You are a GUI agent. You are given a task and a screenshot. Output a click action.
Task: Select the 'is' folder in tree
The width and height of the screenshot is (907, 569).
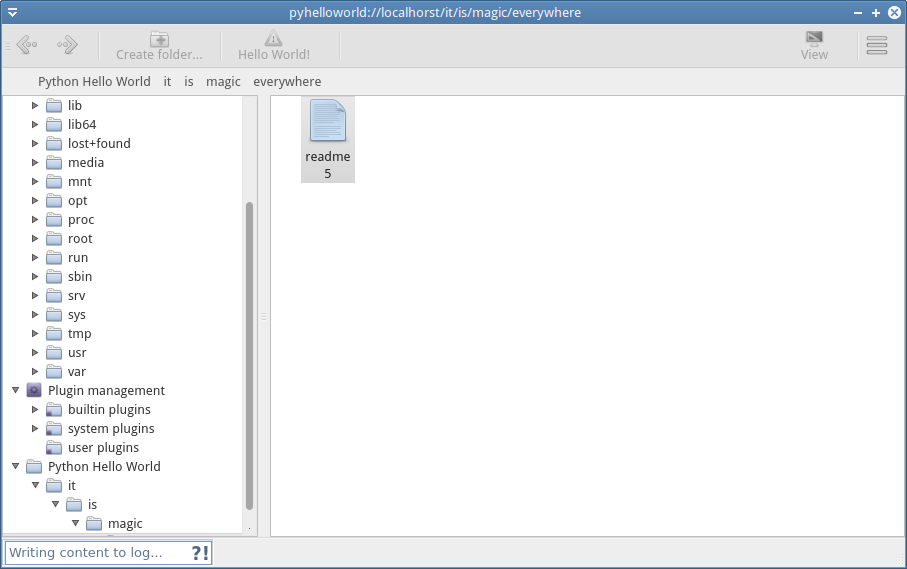(x=92, y=505)
